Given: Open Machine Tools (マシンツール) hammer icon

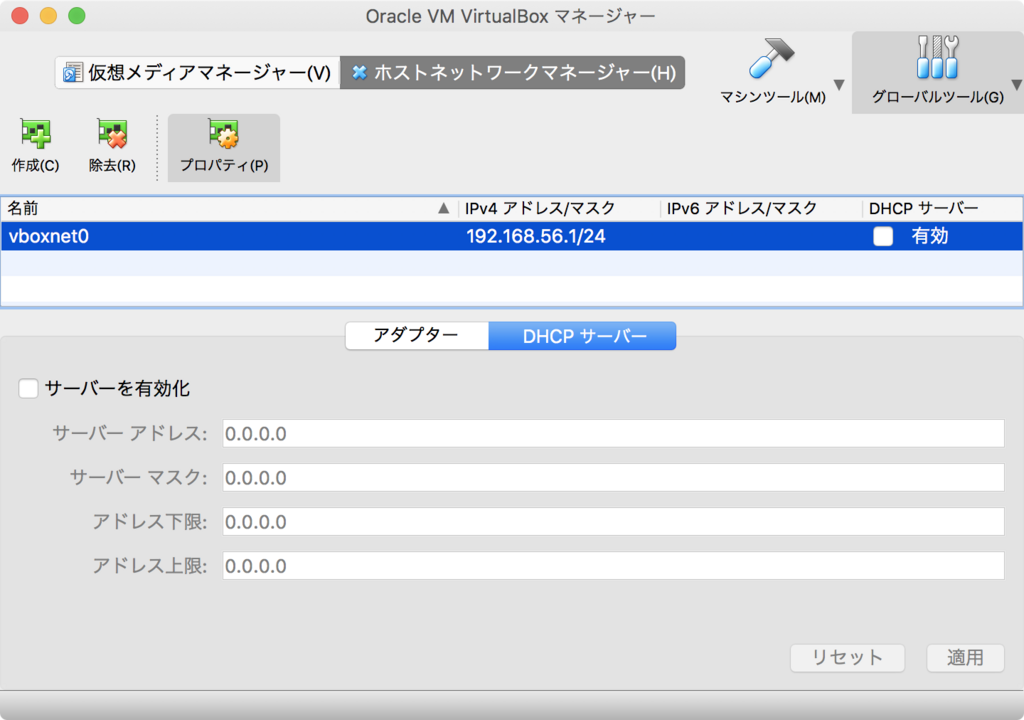Looking at the screenshot, I should point(771,58).
